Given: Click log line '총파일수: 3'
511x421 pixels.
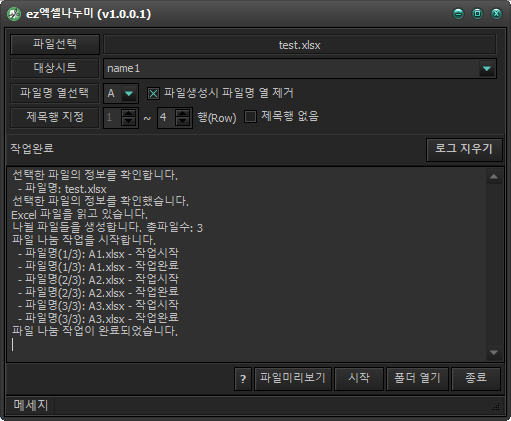Looking at the screenshot, I should 174,228.
